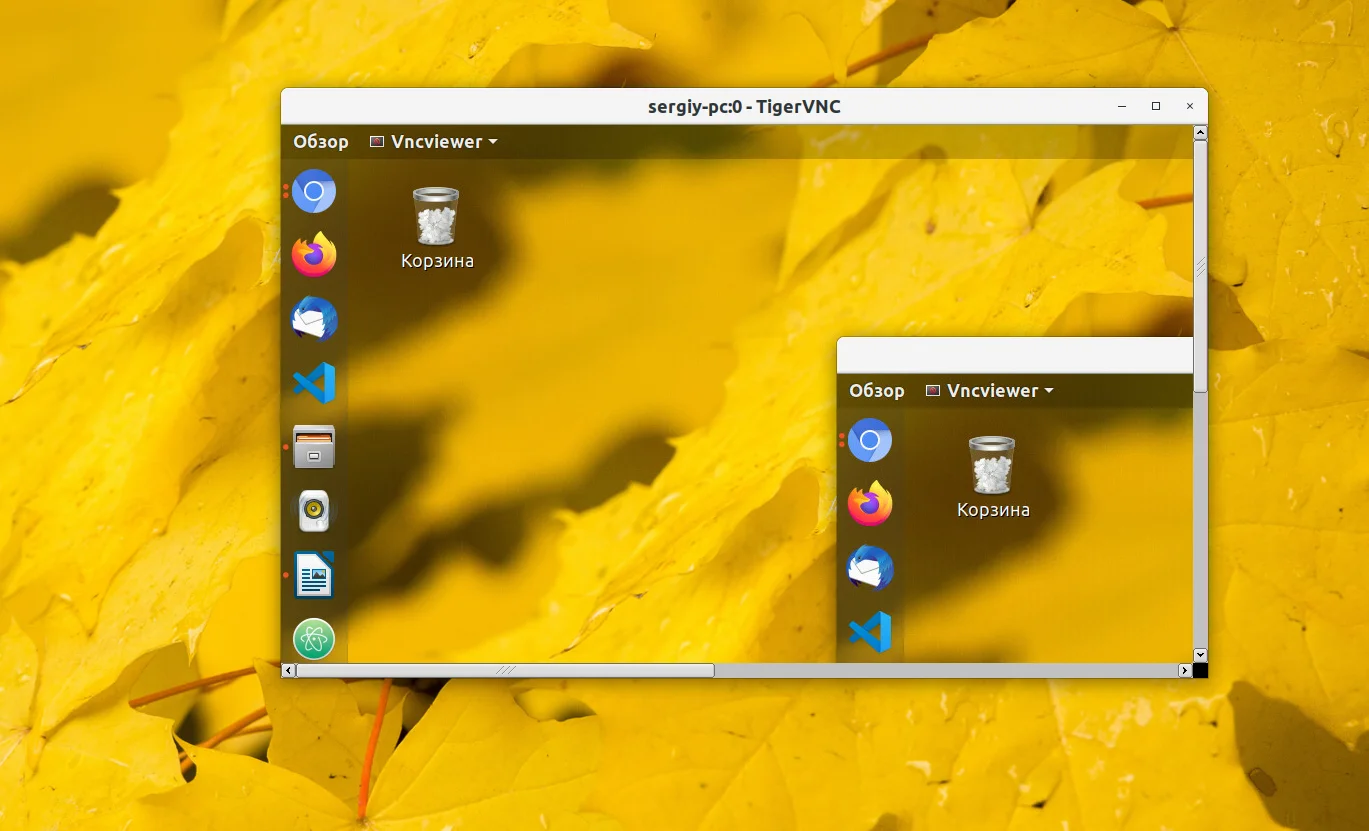This screenshot has height=831, width=1369.
Task: Open LibreOffice Writer from the dock
Action: (x=314, y=575)
